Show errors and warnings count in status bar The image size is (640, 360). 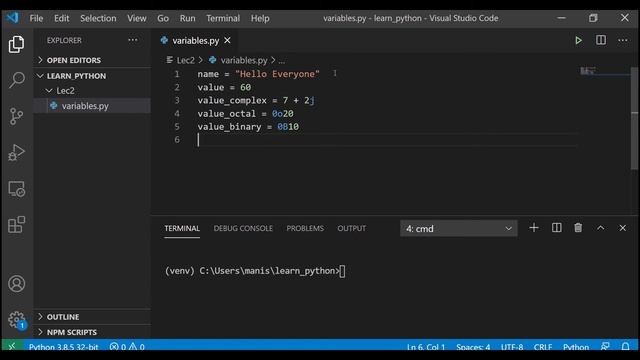127,347
